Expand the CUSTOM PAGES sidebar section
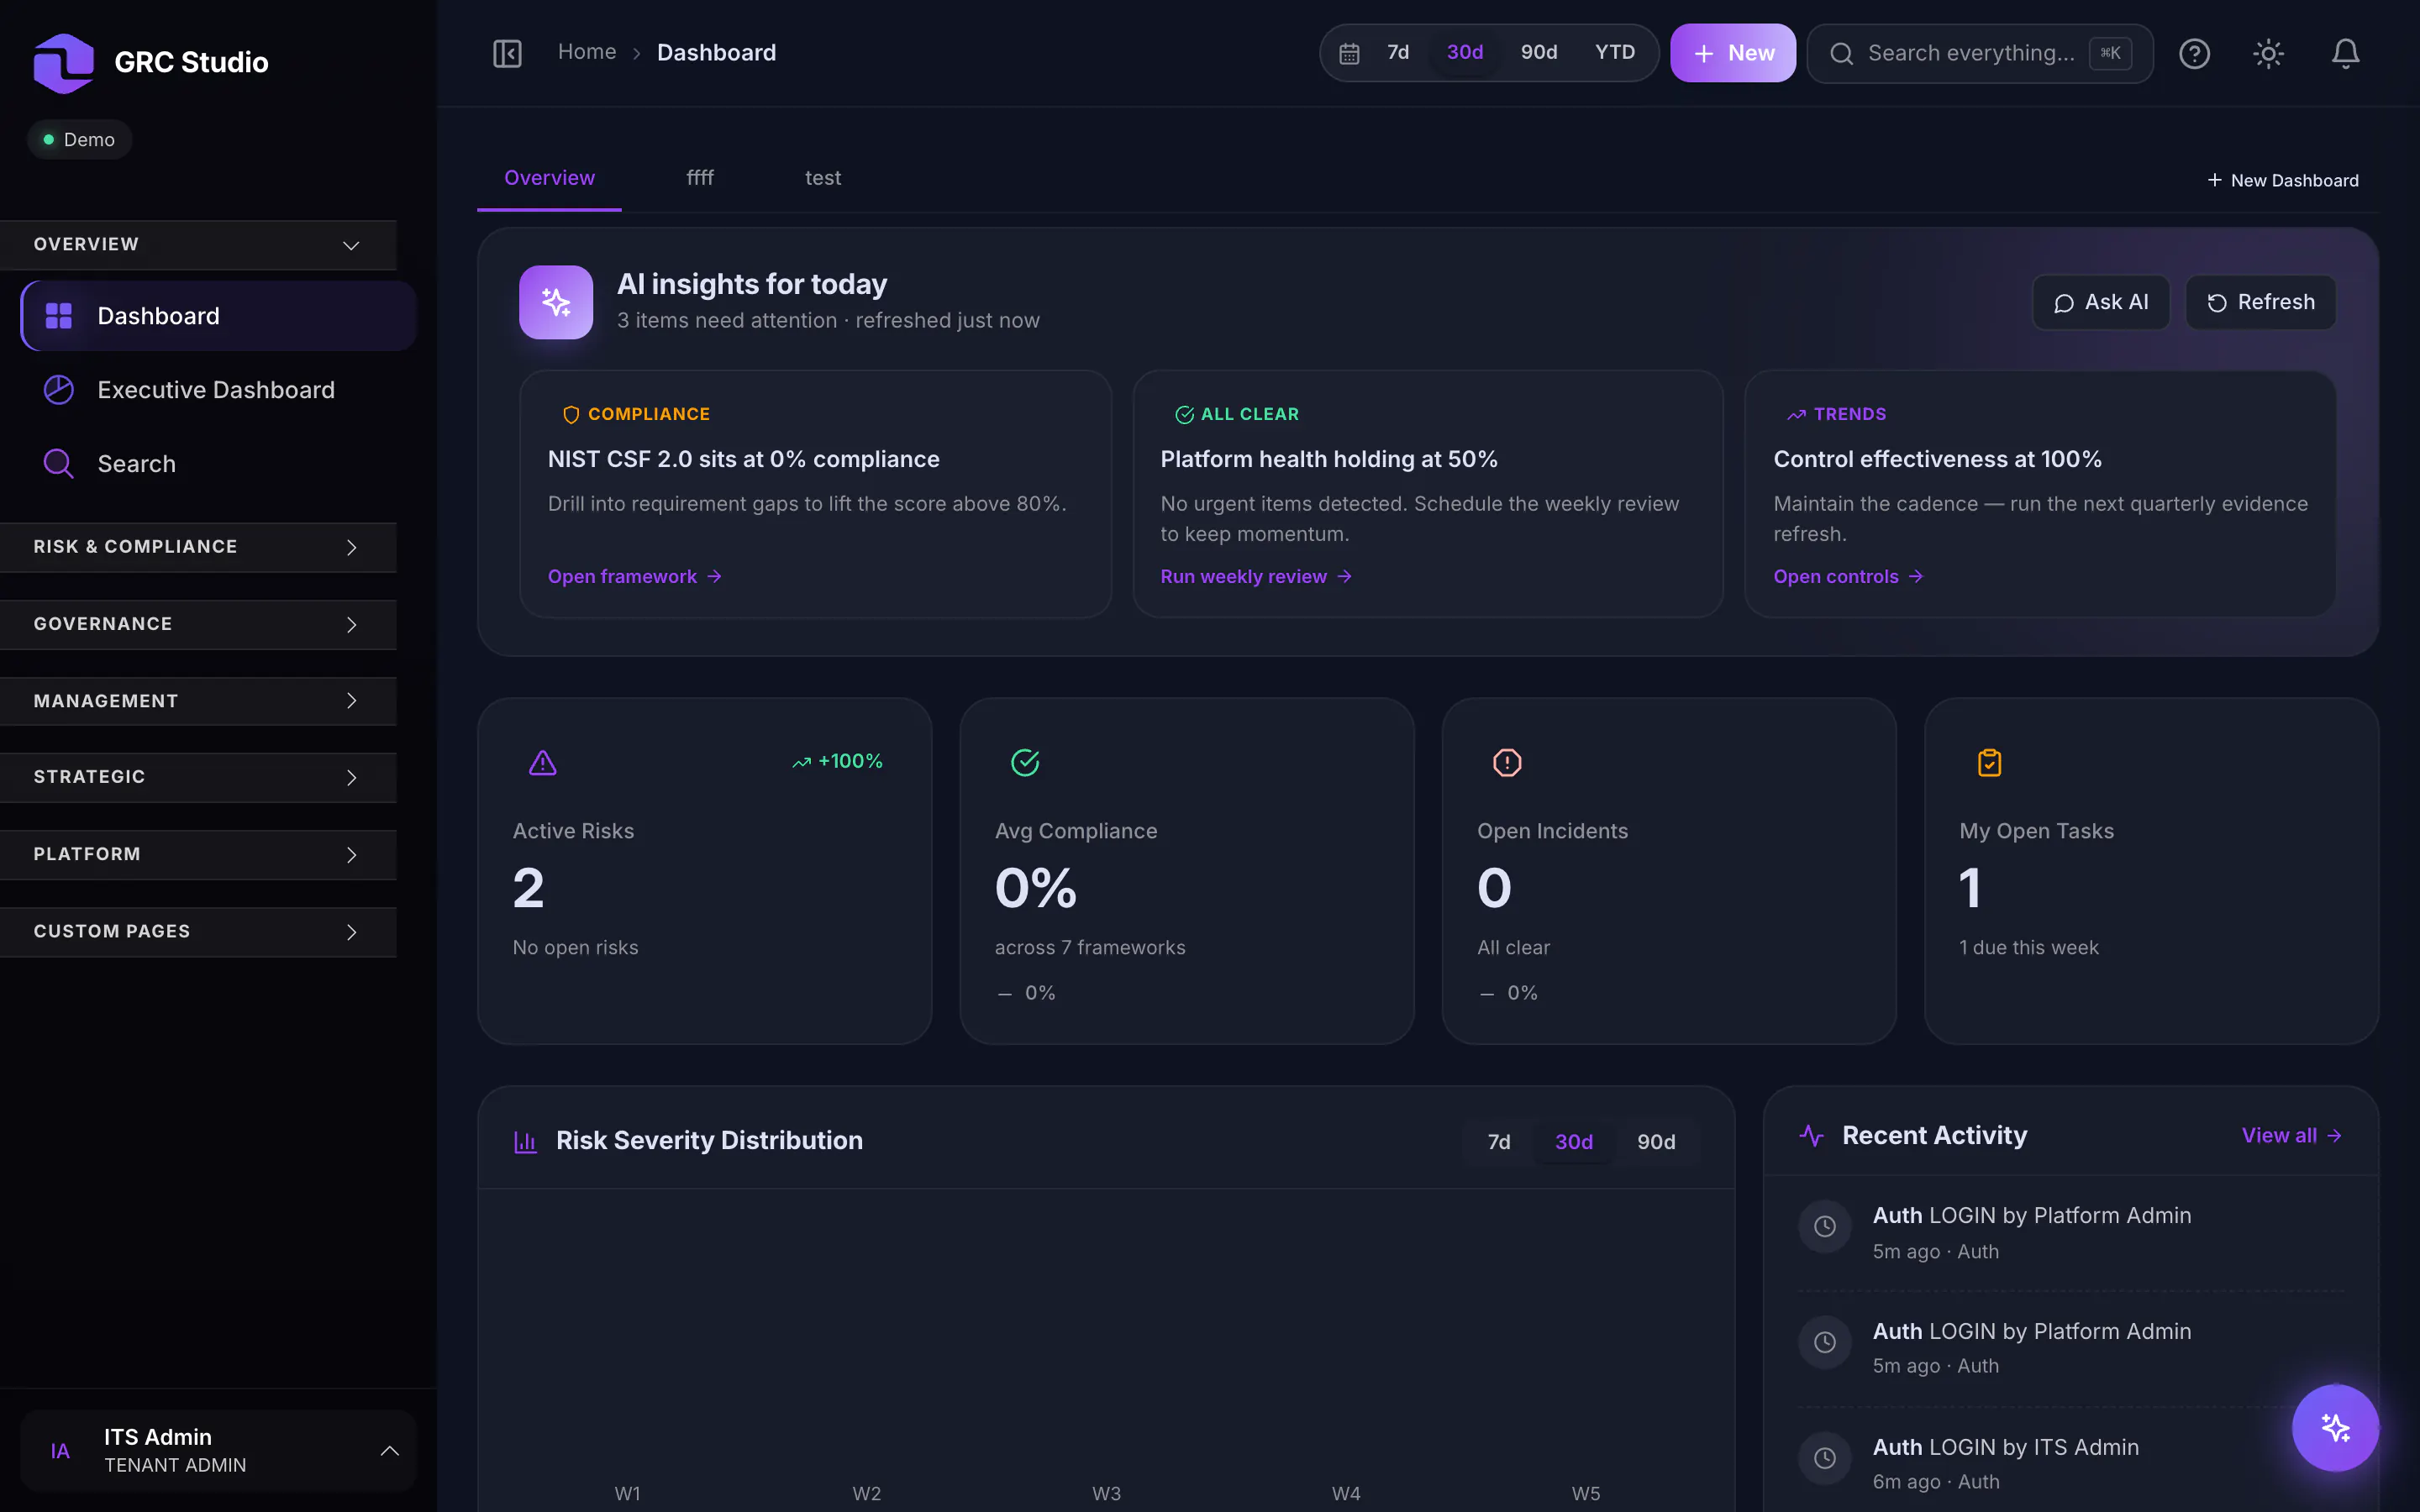Screen dimensions: 2420x1512 tap(198, 931)
